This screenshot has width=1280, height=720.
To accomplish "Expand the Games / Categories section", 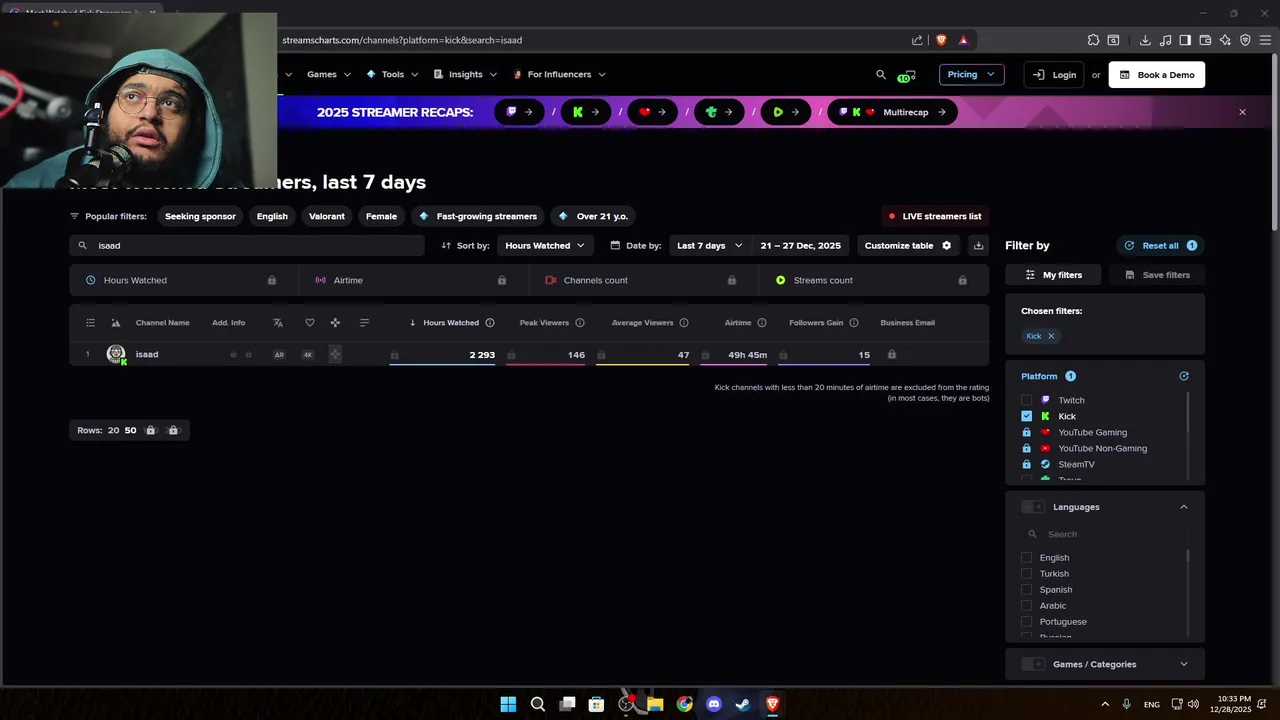I will pos(1184,664).
